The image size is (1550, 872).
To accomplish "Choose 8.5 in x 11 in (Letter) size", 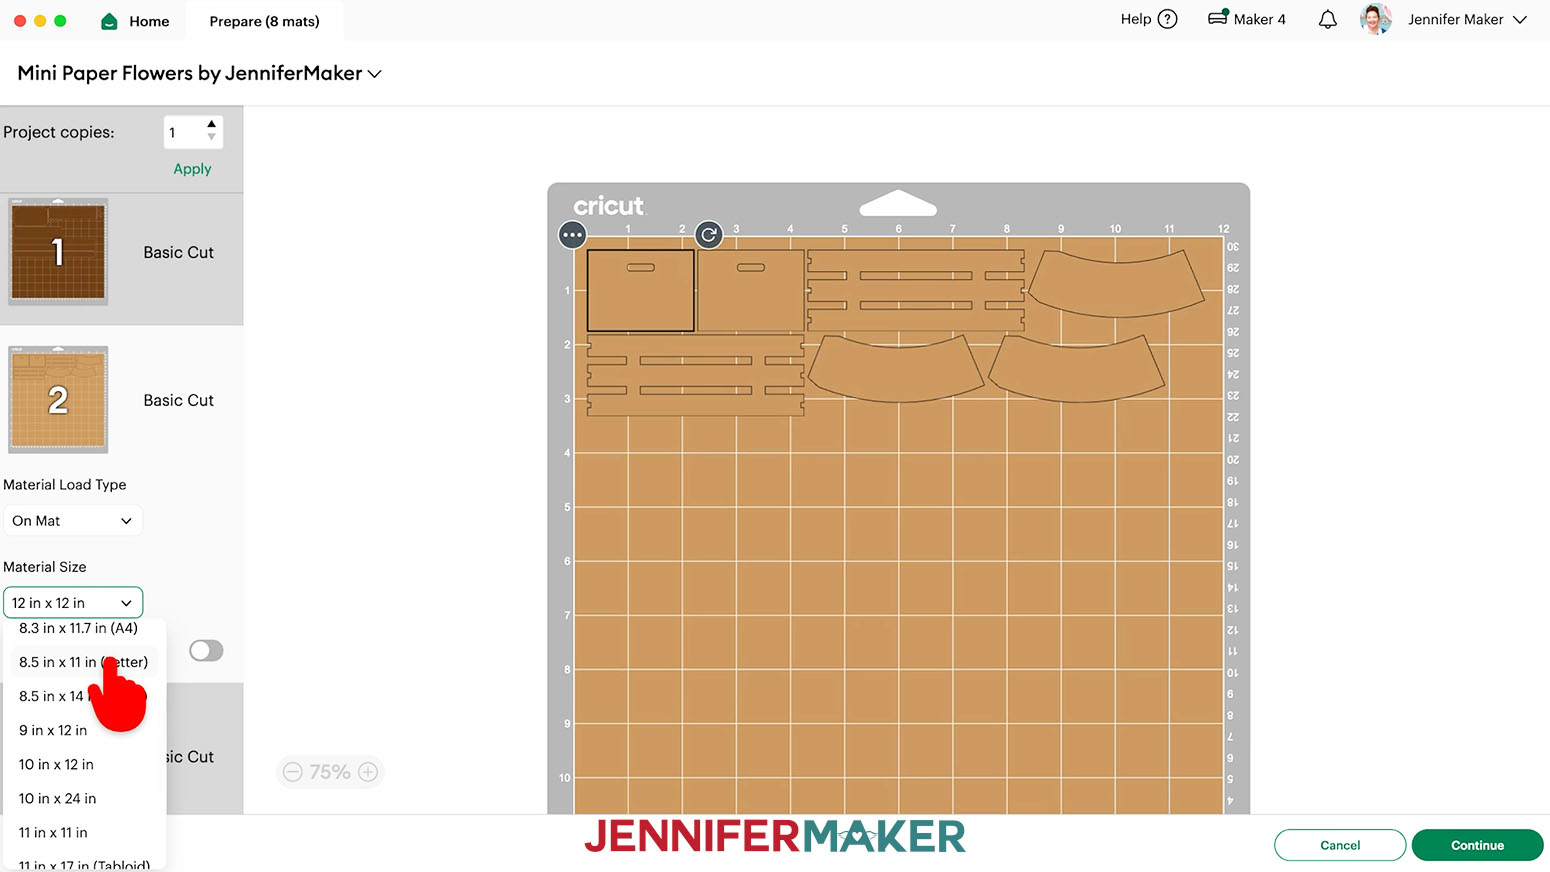I will point(83,662).
